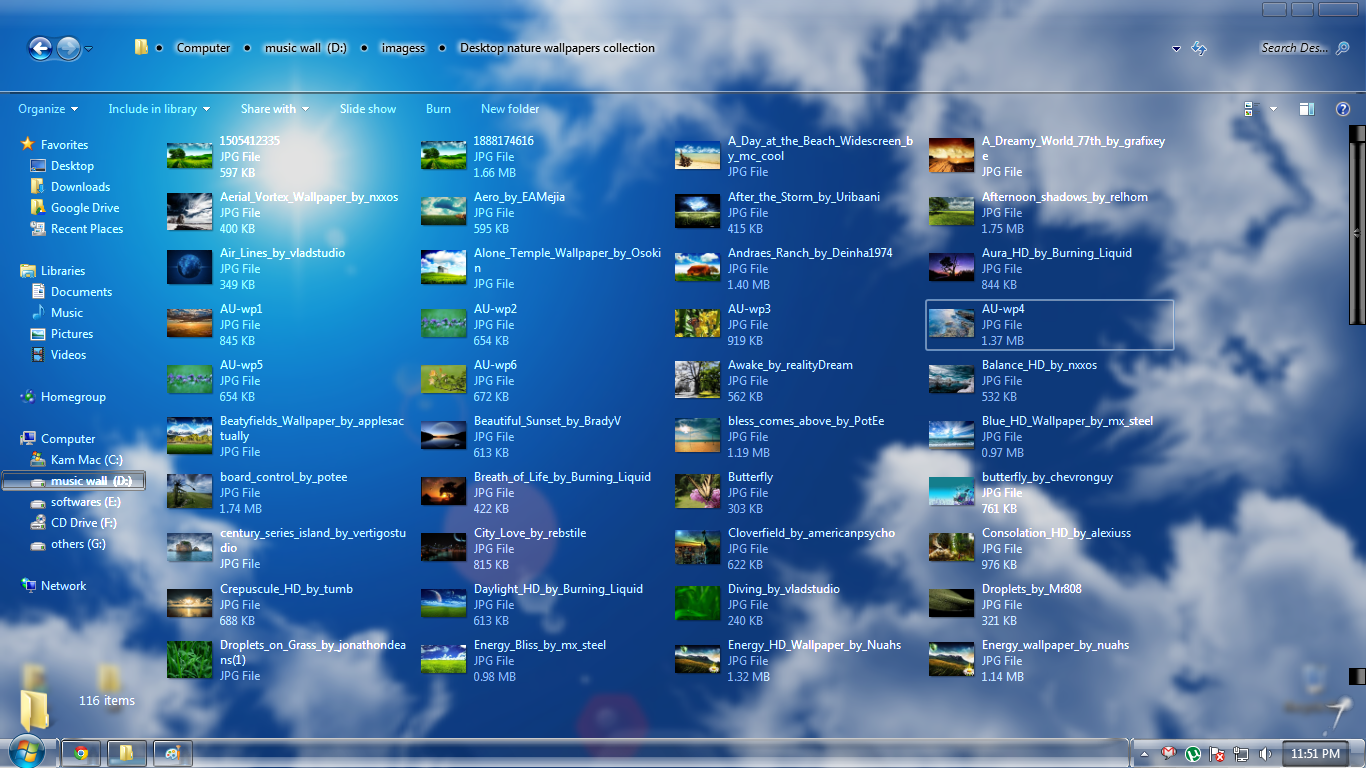The image size is (1366, 768).
Task: Start a Slide show of the wallpapers
Action: (368, 108)
